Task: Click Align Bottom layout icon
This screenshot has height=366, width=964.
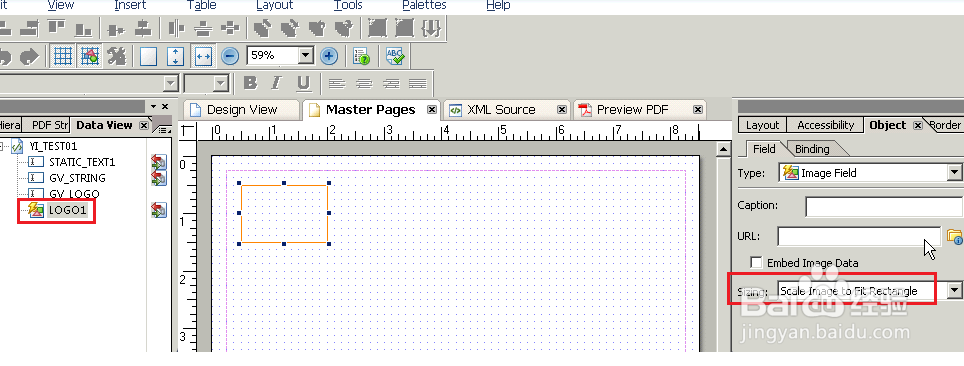Action: point(83,29)
